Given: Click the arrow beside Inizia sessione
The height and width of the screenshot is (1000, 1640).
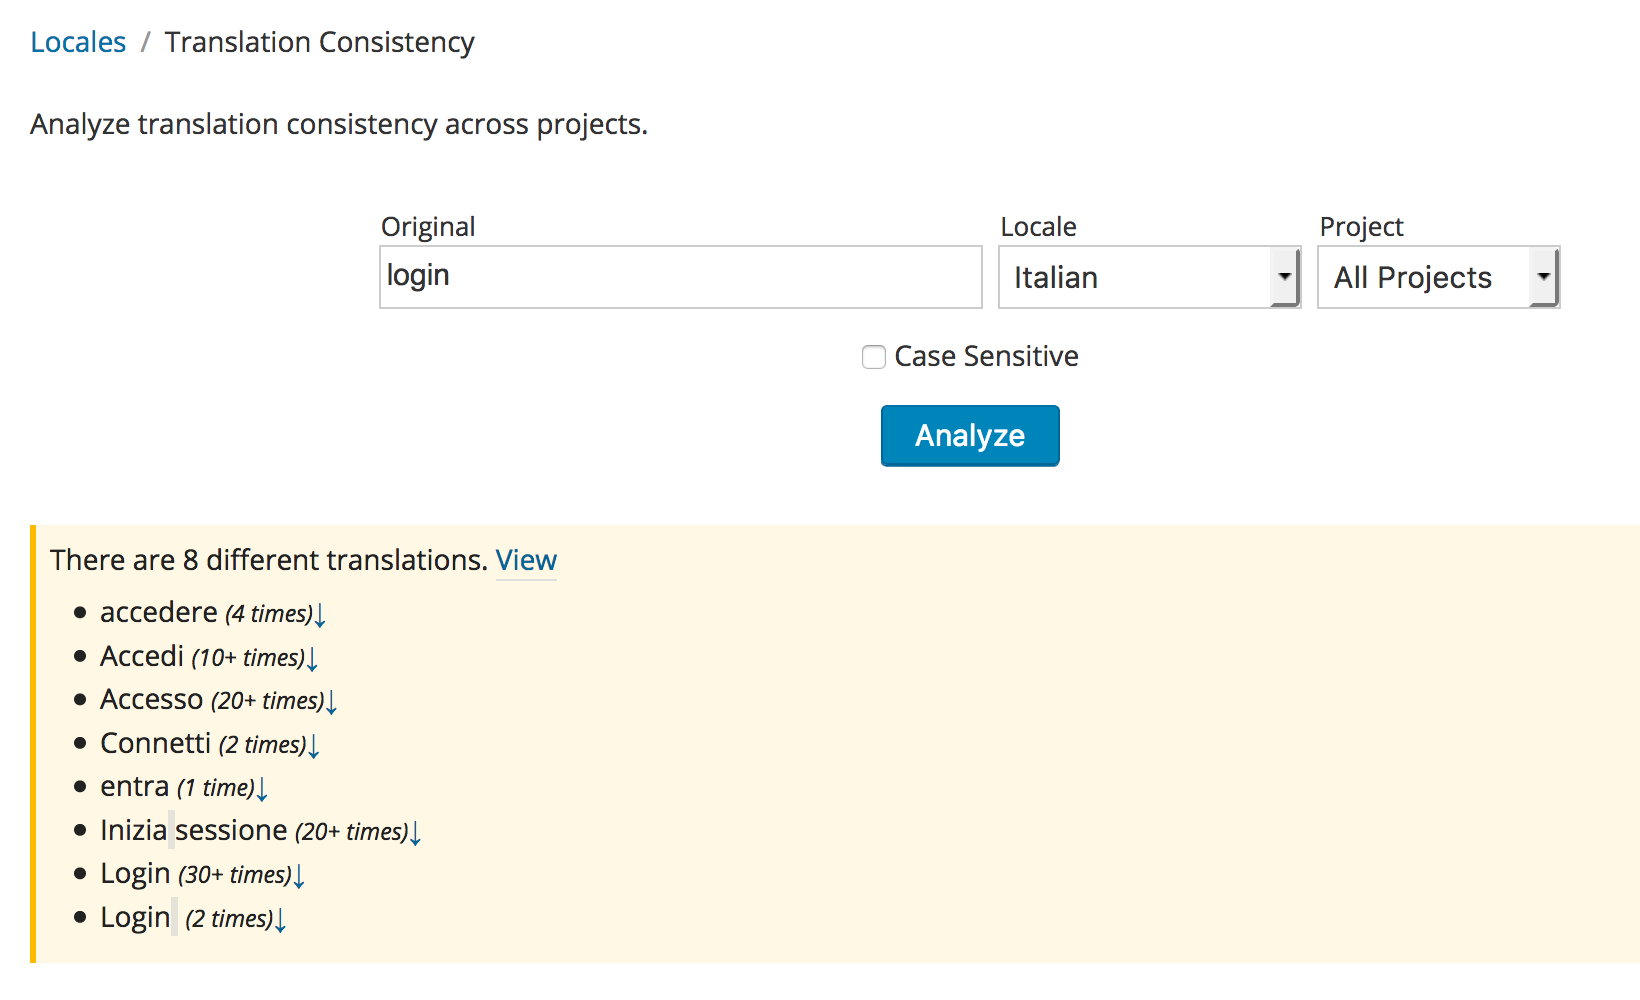Looking at the screenshot, I should 416,833.
